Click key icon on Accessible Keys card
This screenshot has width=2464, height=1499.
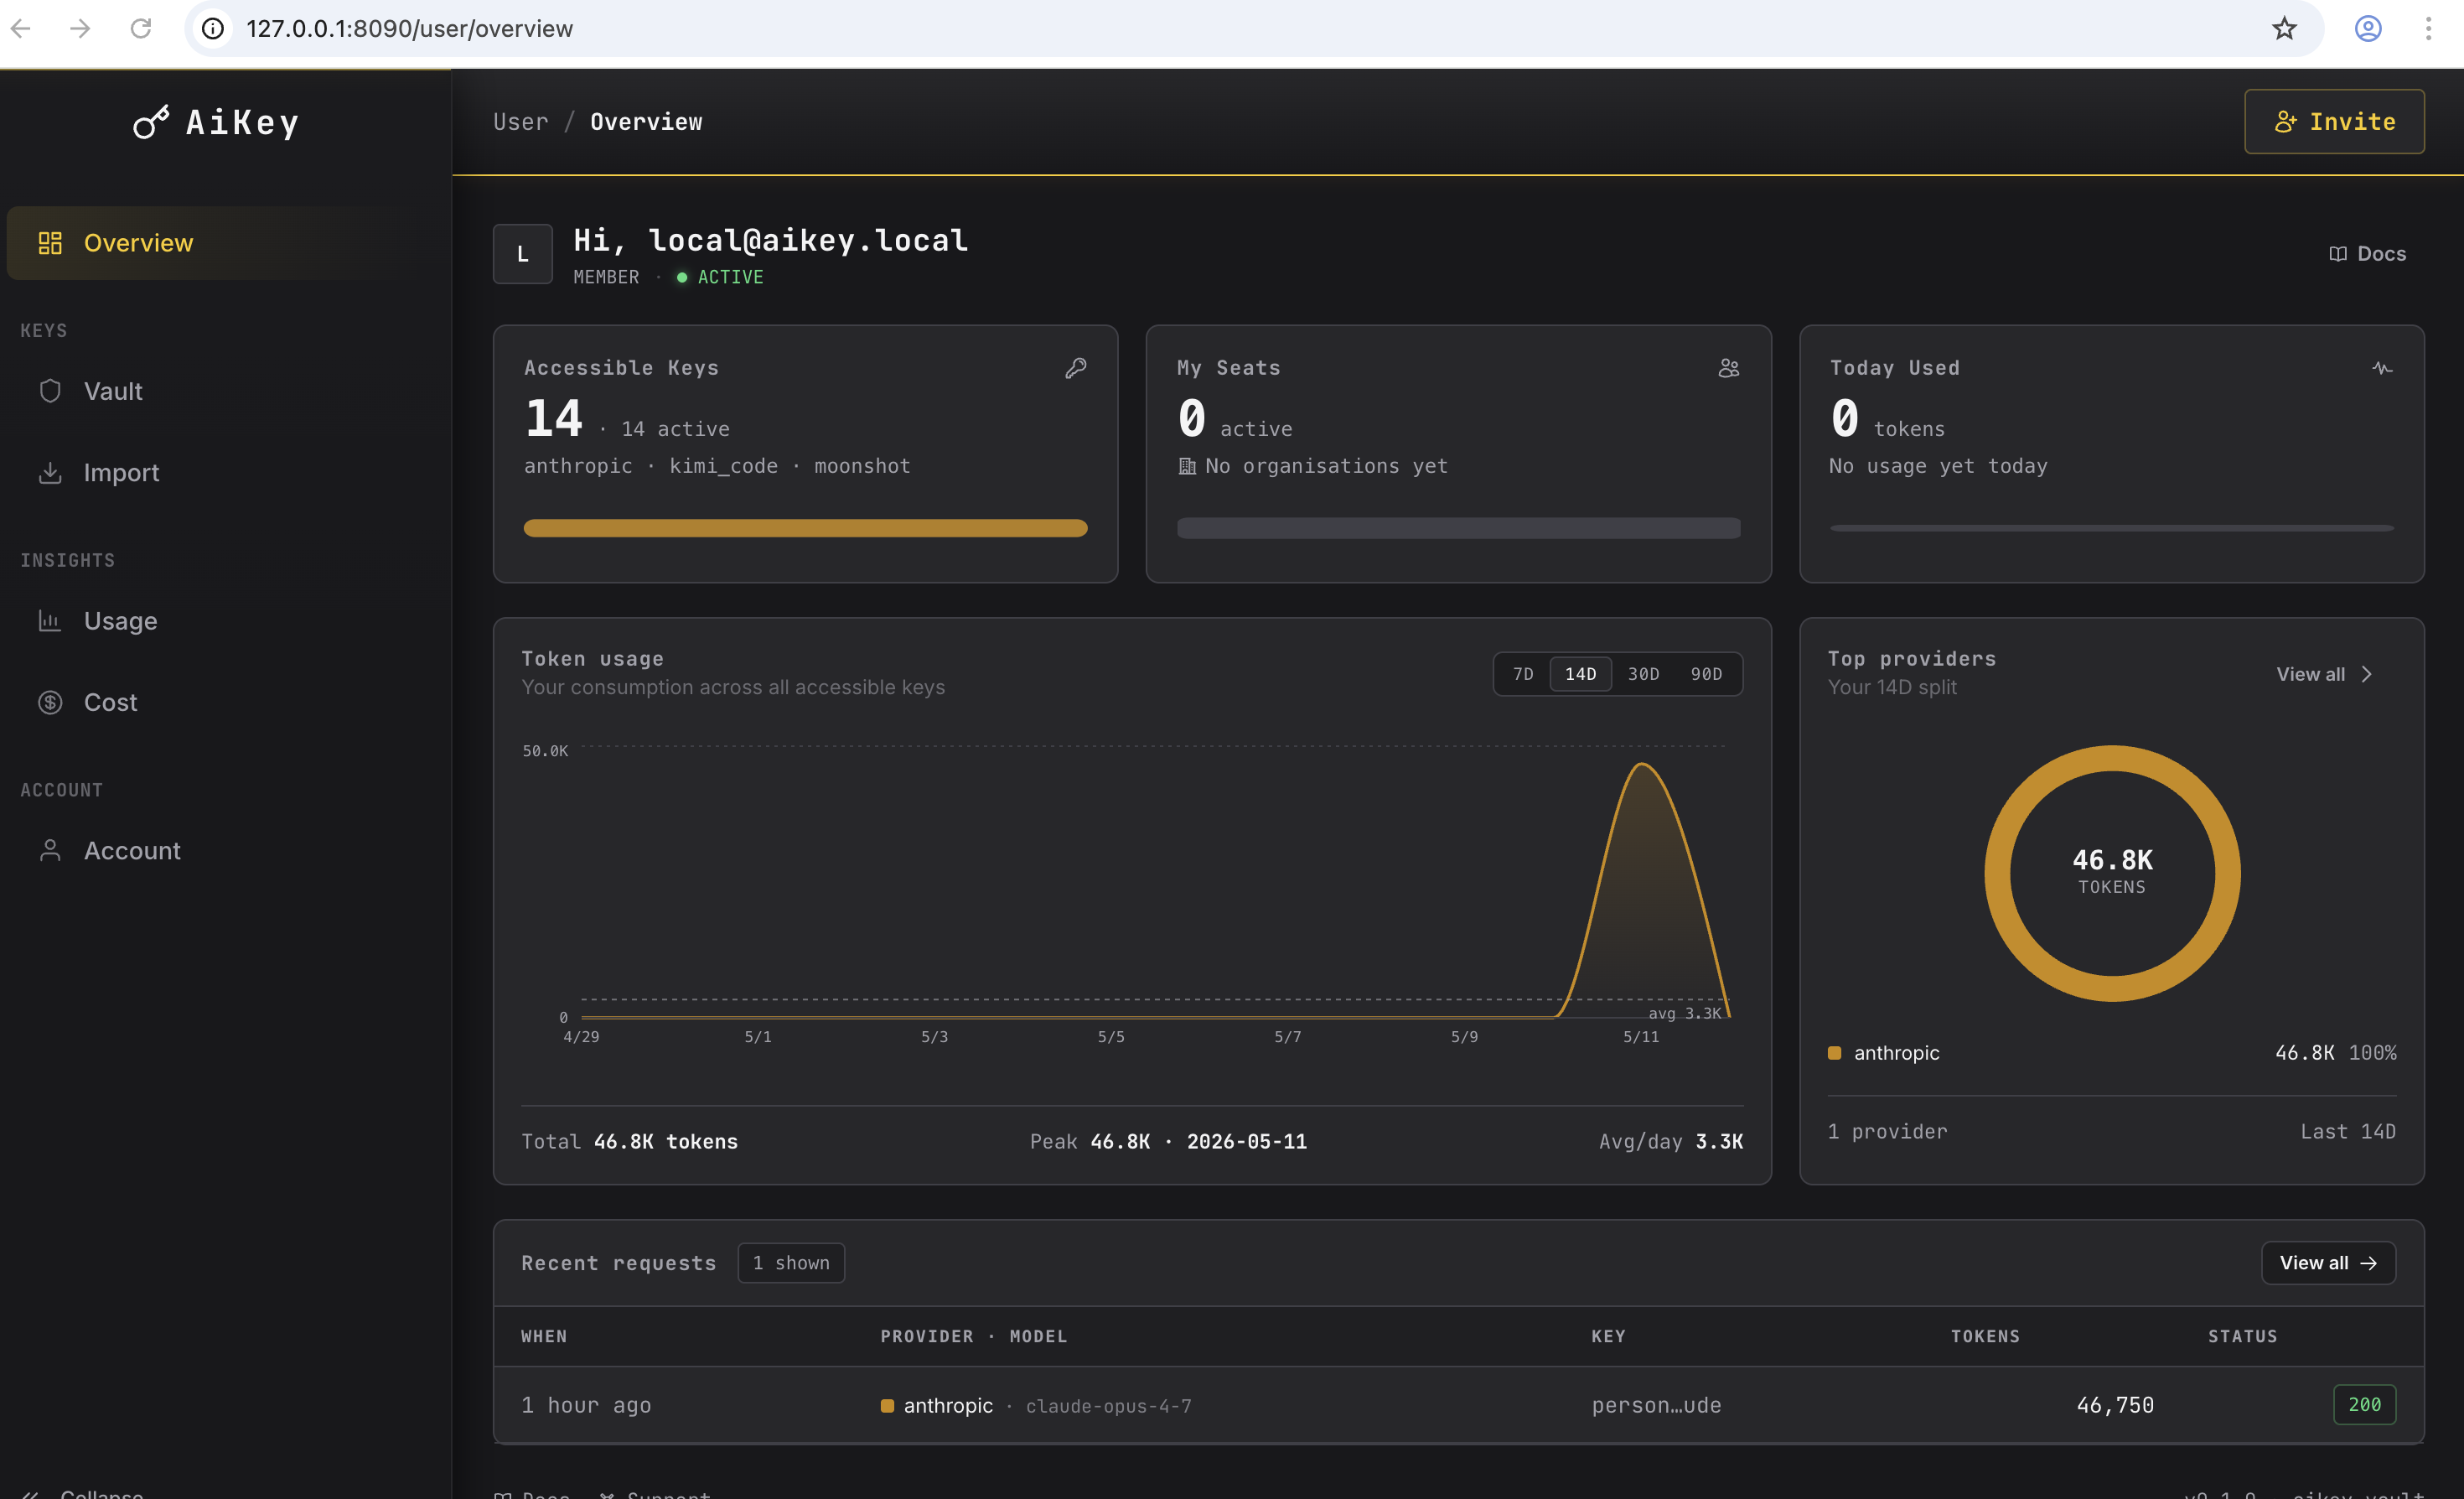(x=1076, y=368)
